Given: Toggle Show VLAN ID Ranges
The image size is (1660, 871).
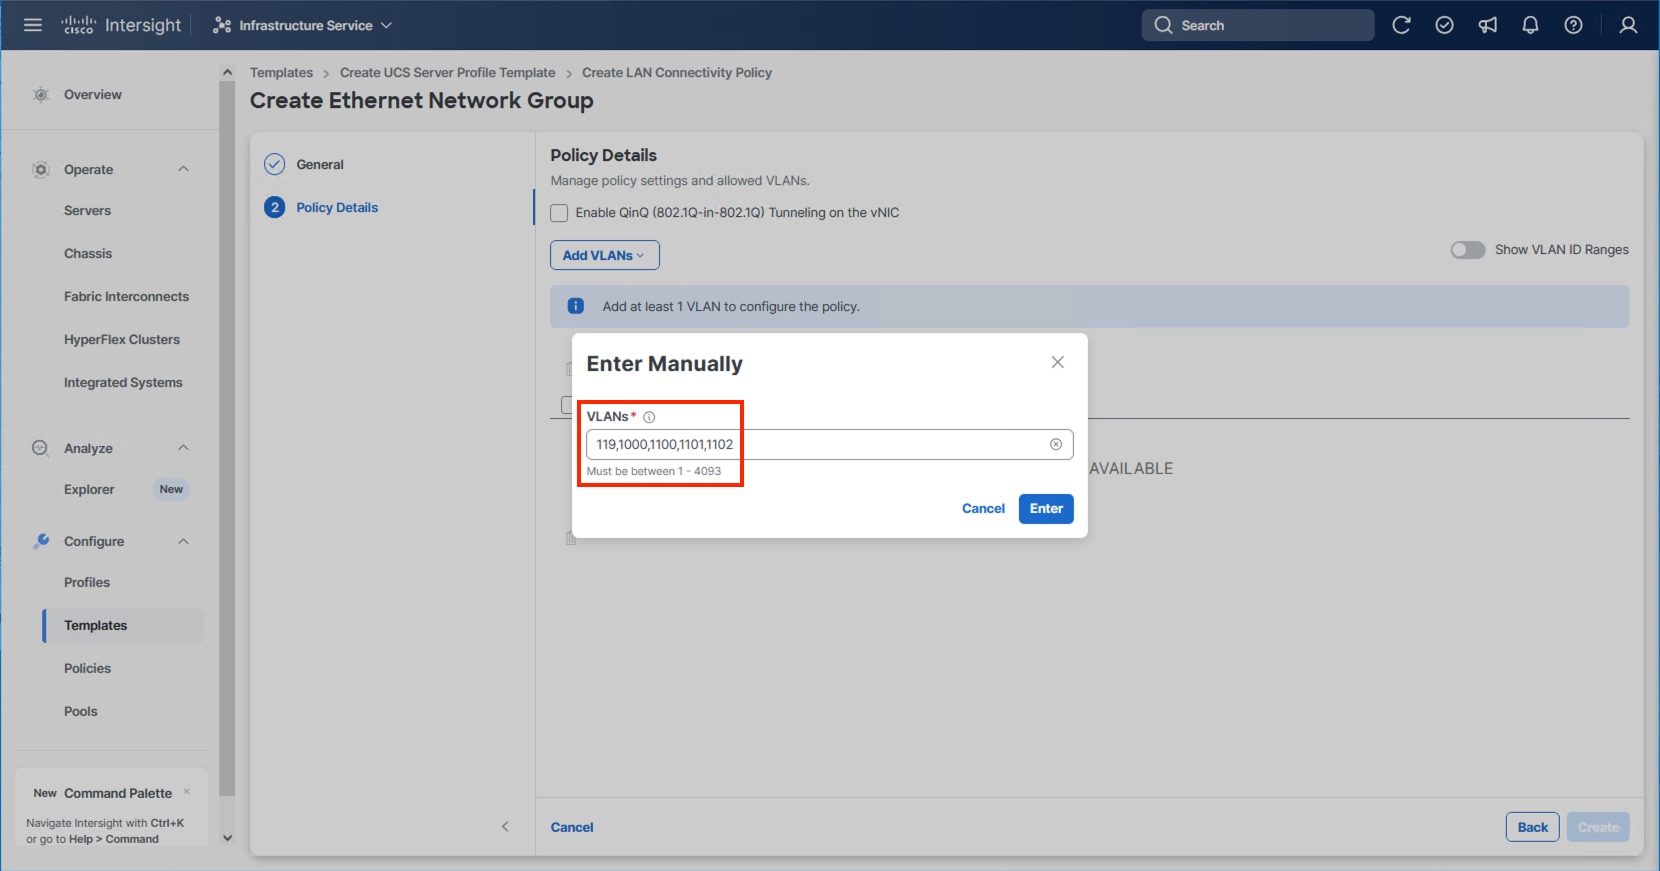Looking at the screenshot, I should 1468,250.
